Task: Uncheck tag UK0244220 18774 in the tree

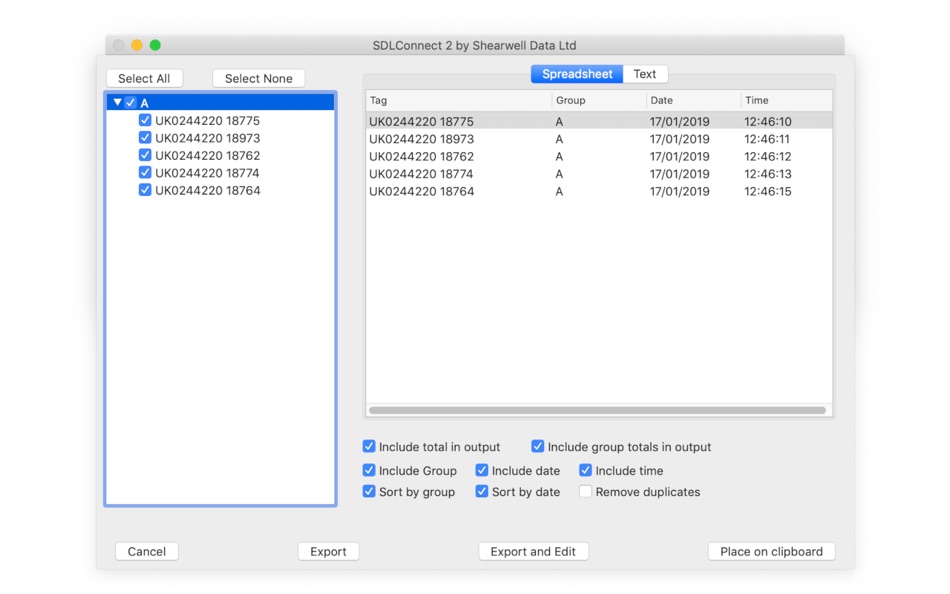Action: tap(145, 173)
